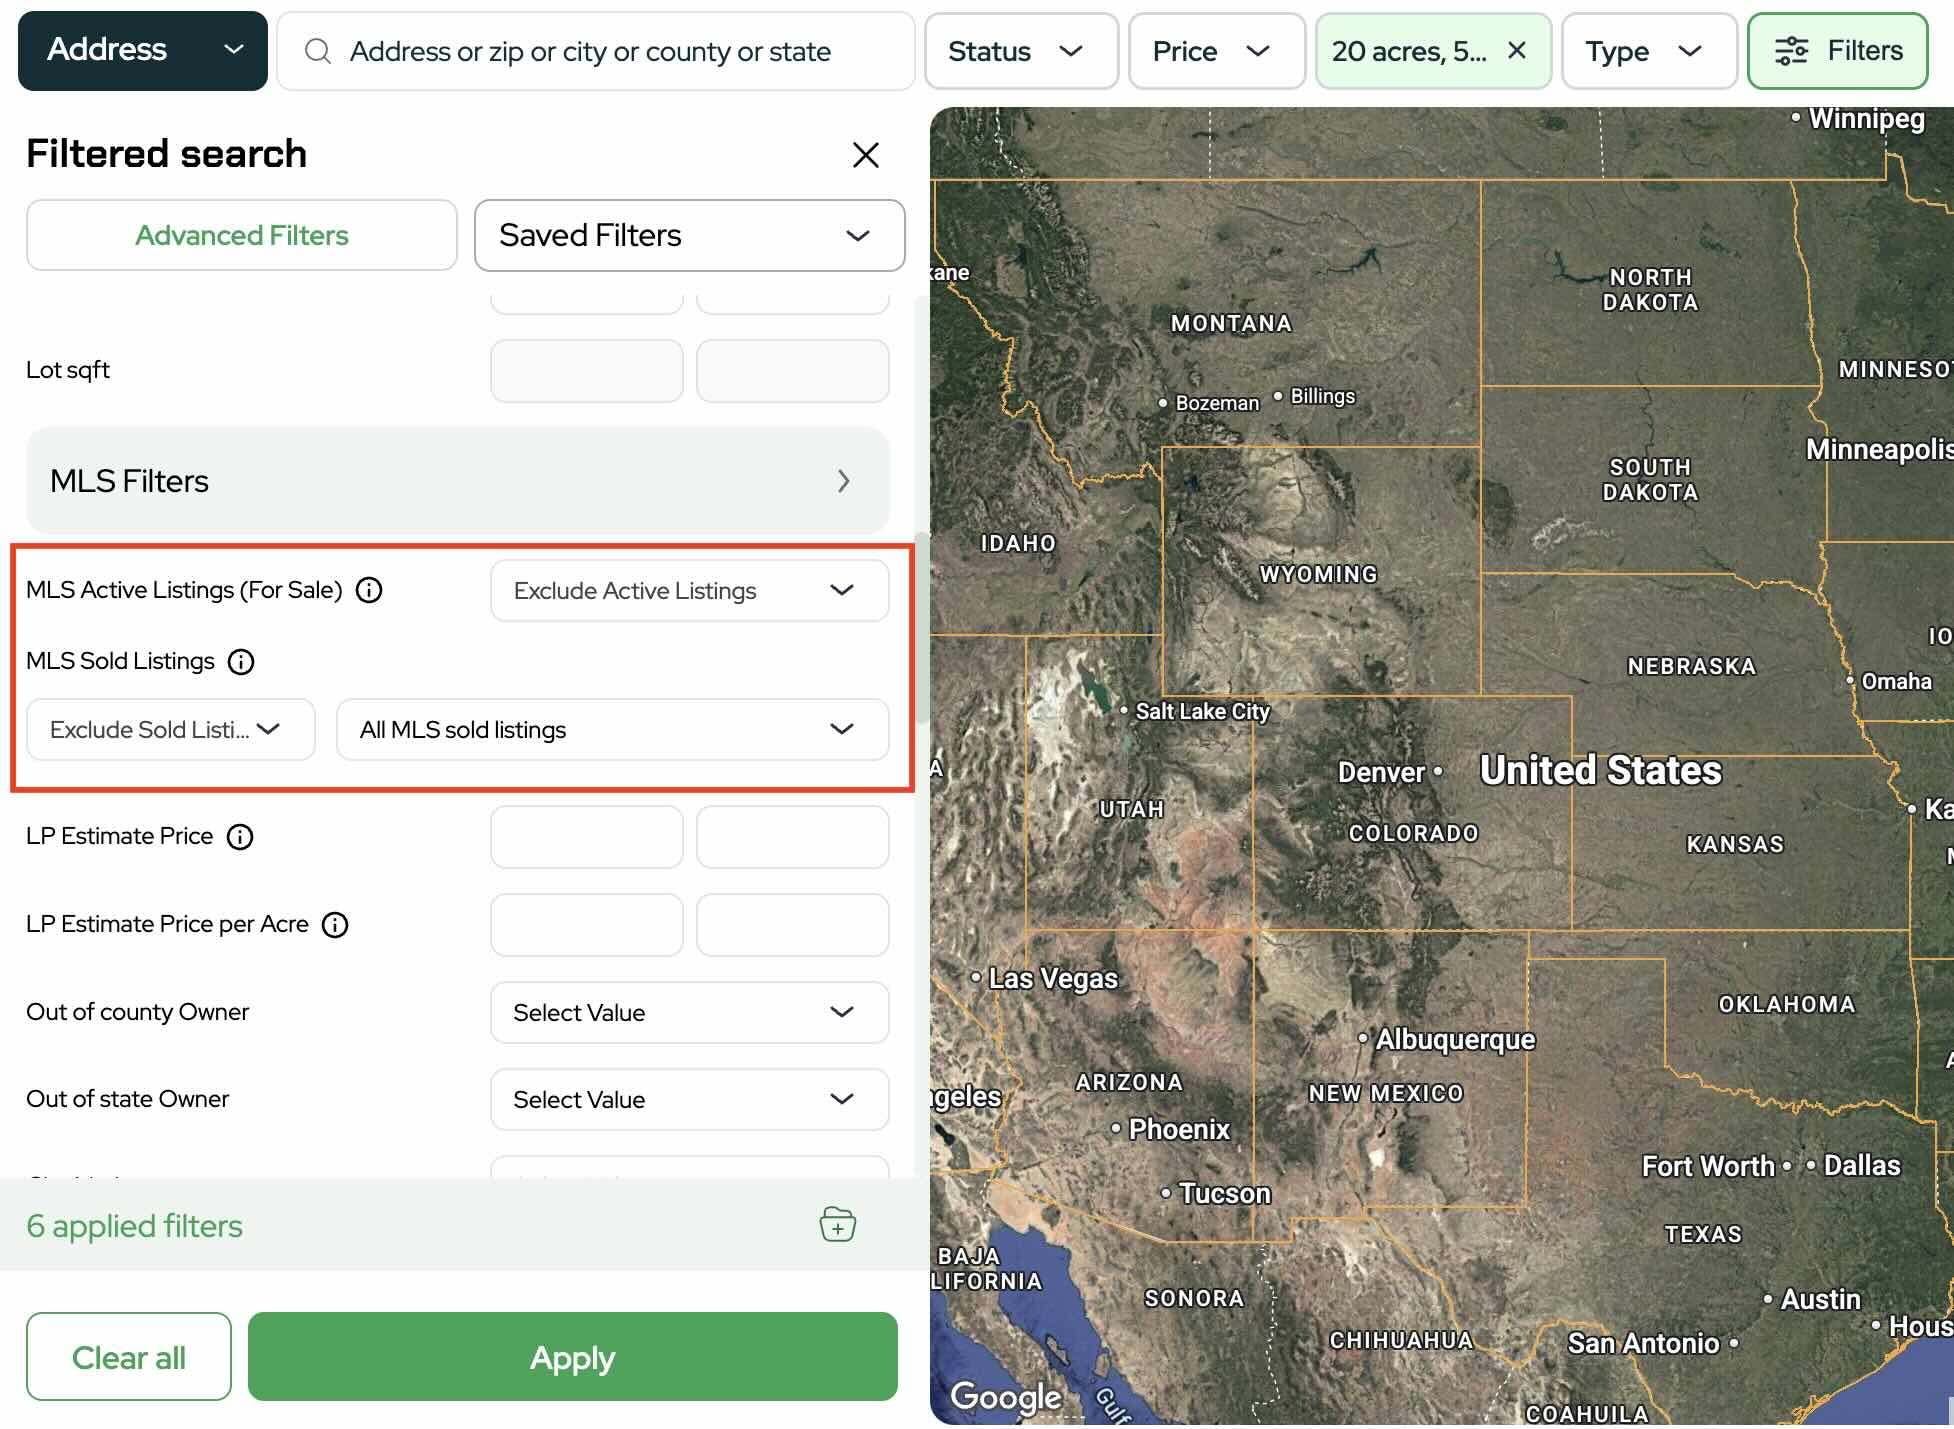Open the Price filter menu
Image resolution: width=1954 pixels, height=1429 pixels.
click(1216, 51)
